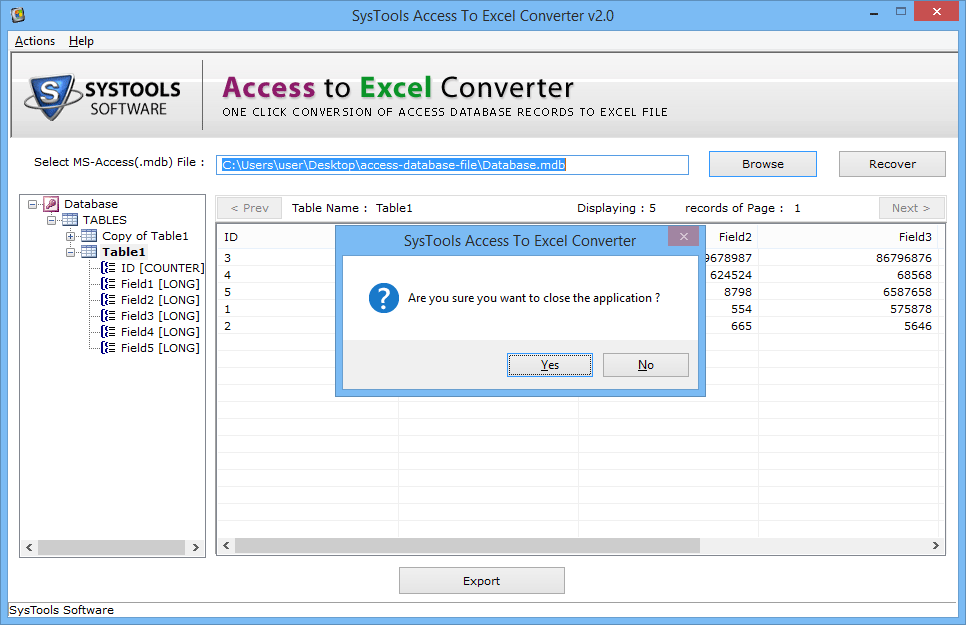Click the Field4 [LONG] field icon
Screen dimensions: 966x625
coord(108,332)
